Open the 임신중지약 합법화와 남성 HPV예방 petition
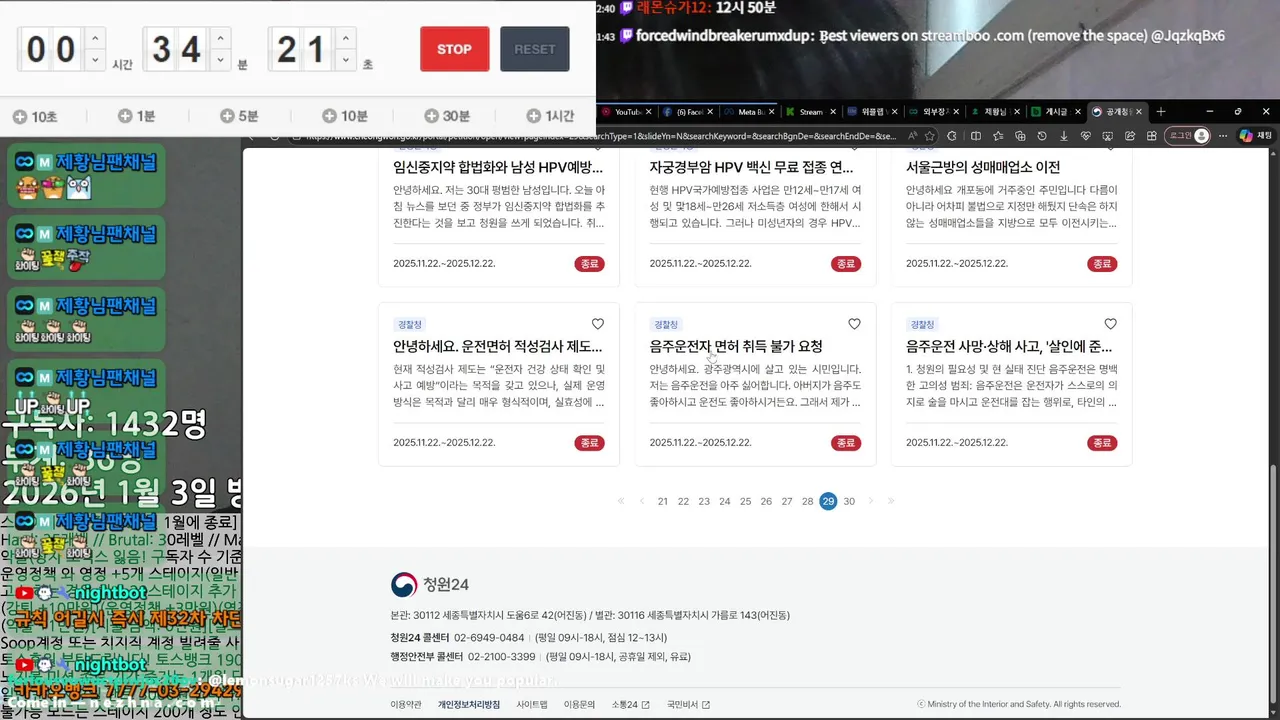This screenshot has height=720, width=1280. [498, 167]
